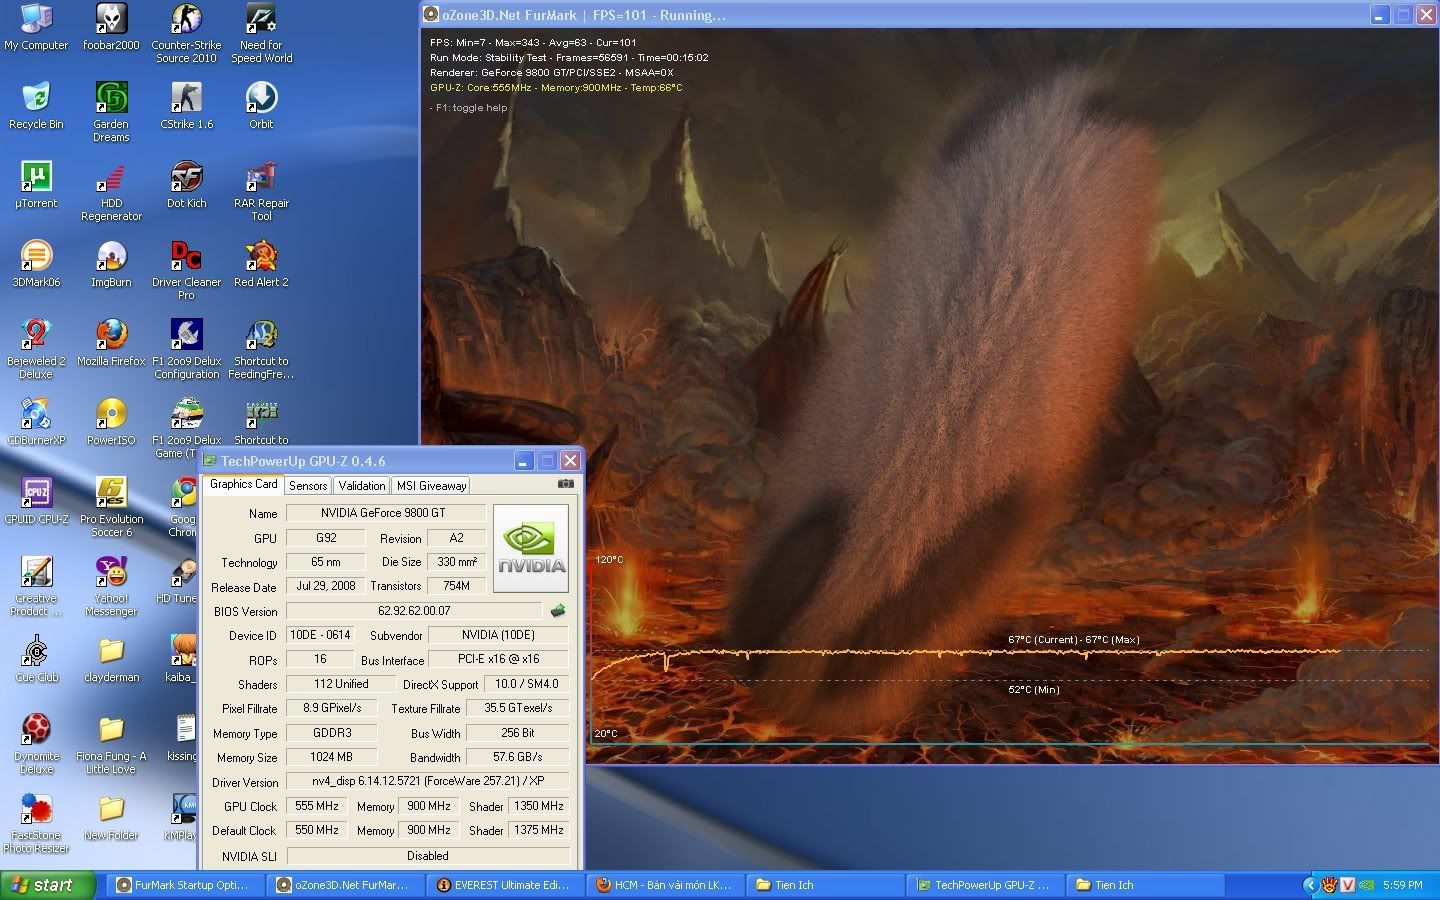
Task: Click GPU-Z screenshot camera icon
Action: pos(566,484)
